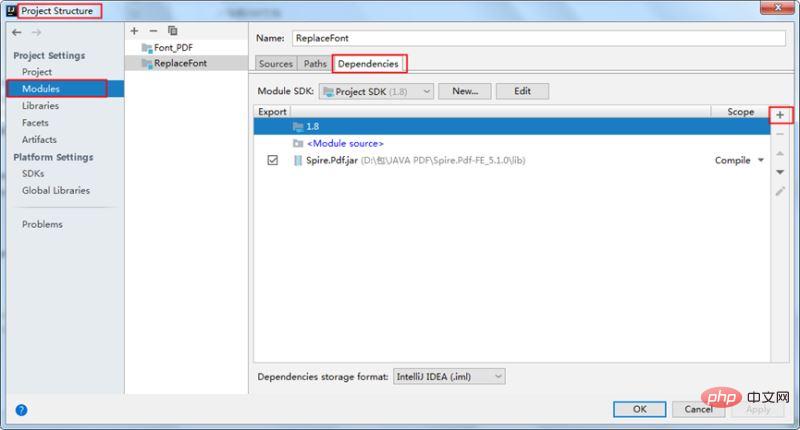Click the IntelliJ logo in title bar
The width and height of the screenshot is (800, 430).
(11, 11)
